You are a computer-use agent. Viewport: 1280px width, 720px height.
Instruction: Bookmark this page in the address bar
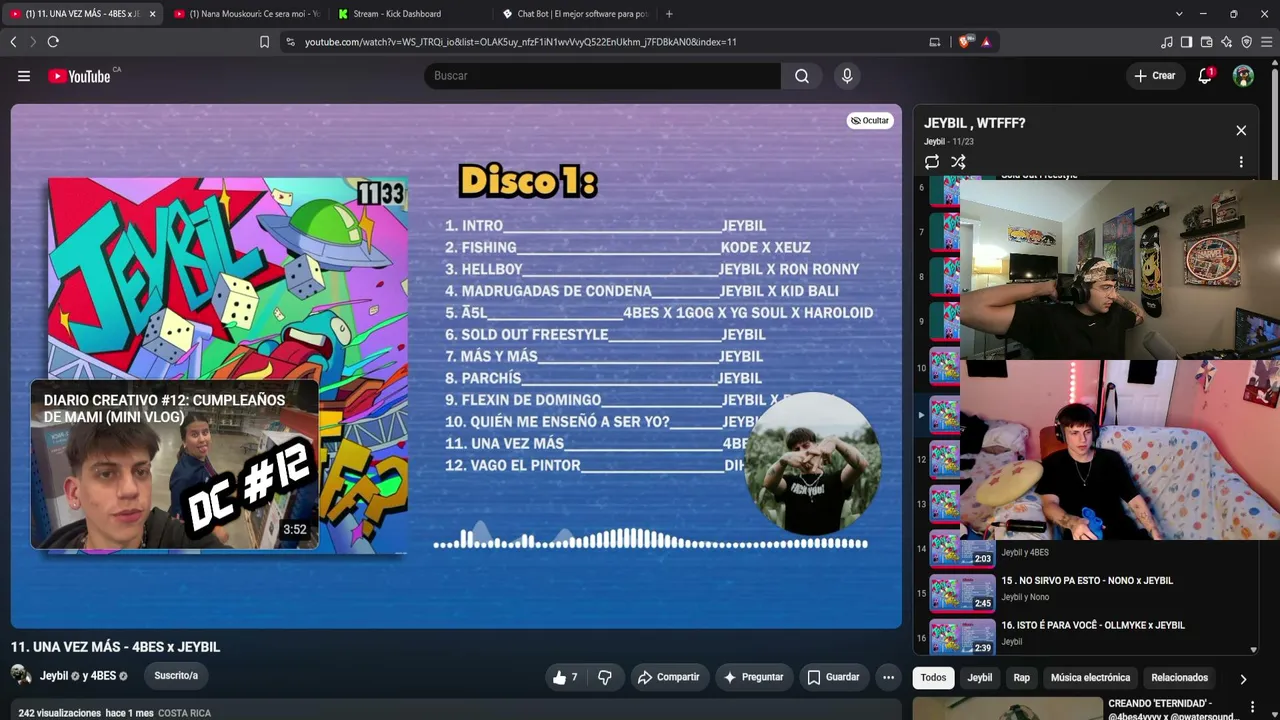click(264, 42)
